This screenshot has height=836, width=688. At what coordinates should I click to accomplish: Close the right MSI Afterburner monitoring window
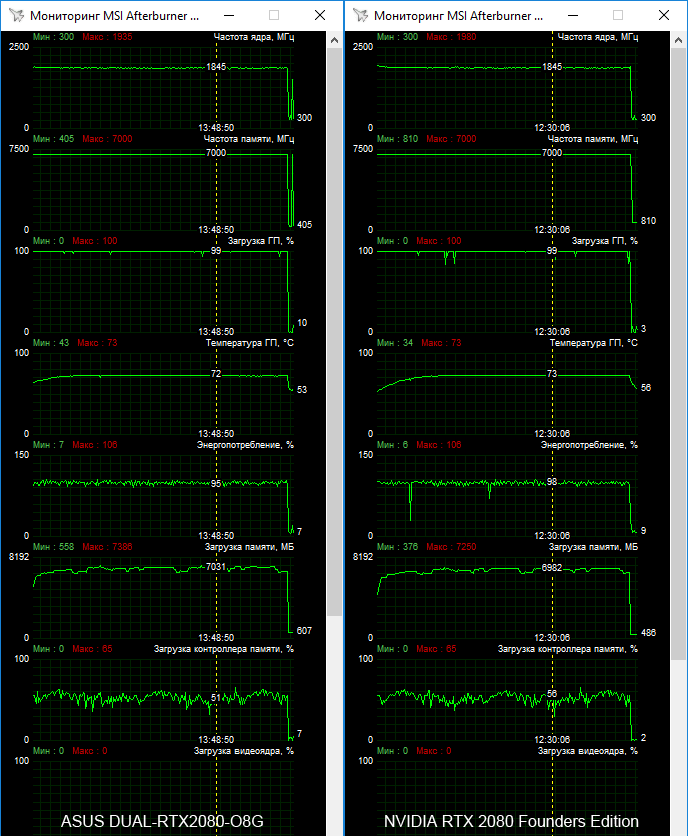tap(663, 15)
